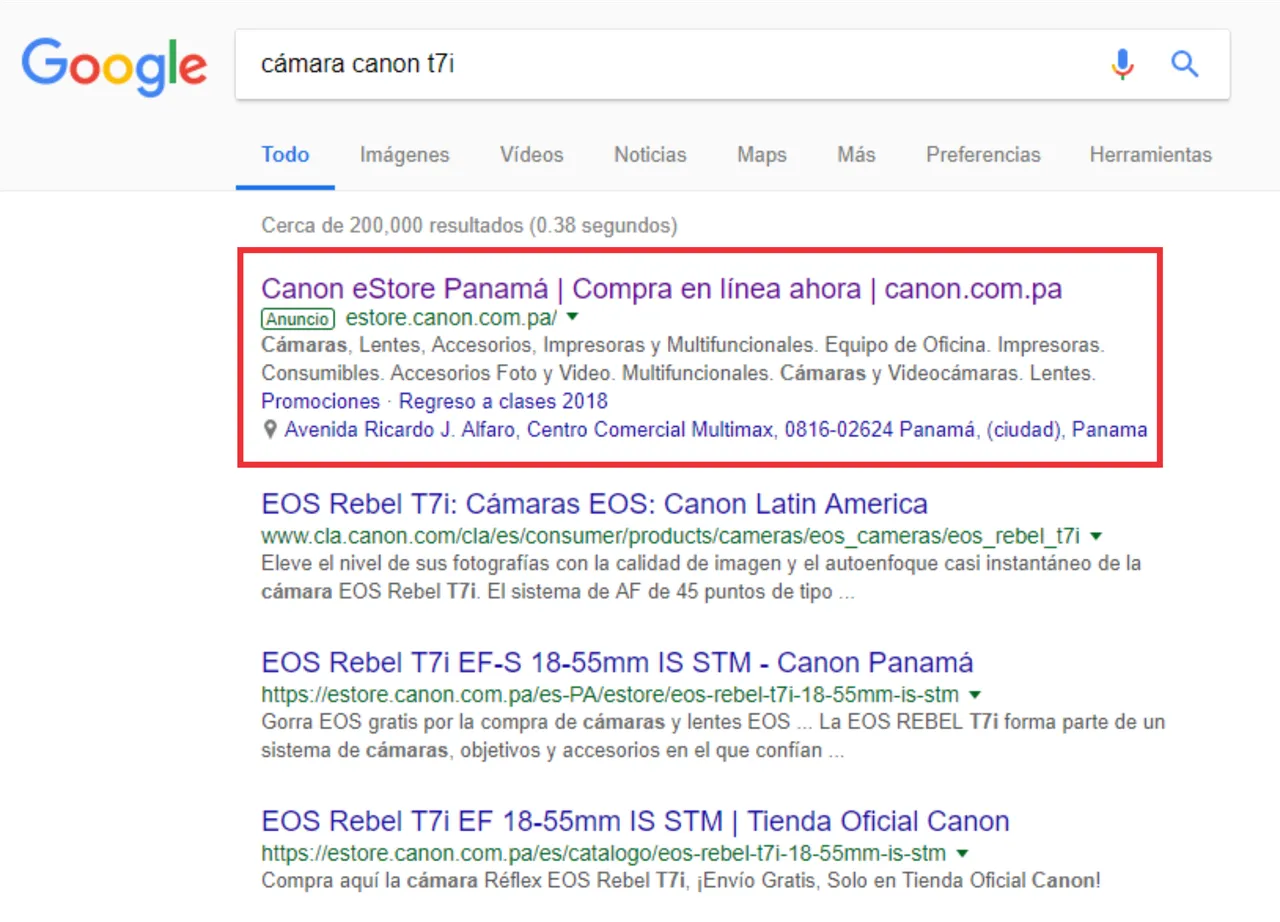This screenshot has height=922, width=1280.
Task: Click snippet starting 'Gorra EOS gratis'
Action: pos(713,736)
